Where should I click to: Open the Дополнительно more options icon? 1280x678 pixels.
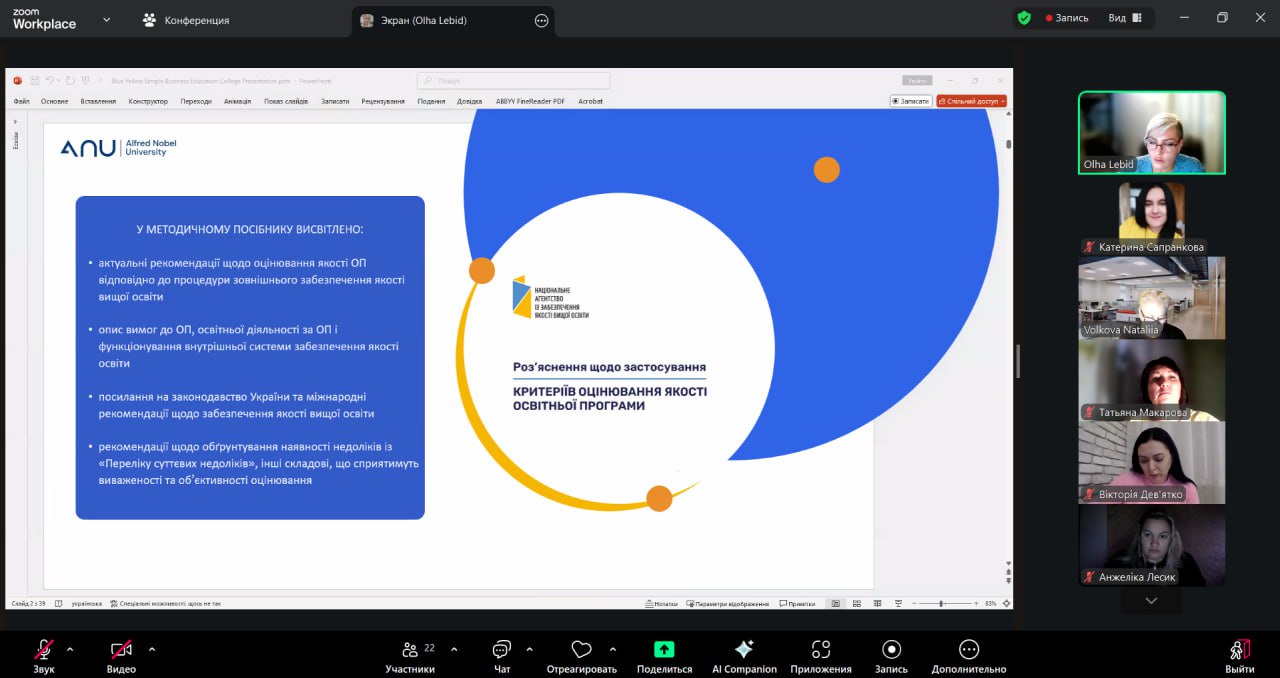click(968, 650)
